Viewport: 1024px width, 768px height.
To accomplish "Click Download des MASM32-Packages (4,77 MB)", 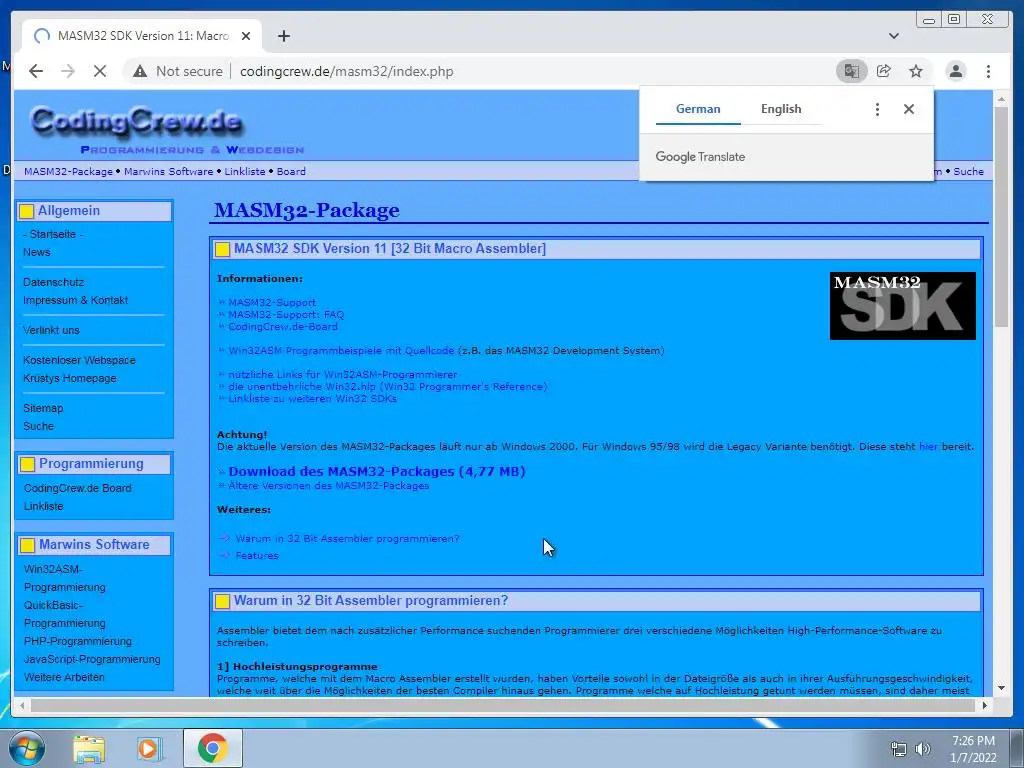I will (x=377, y=472).
